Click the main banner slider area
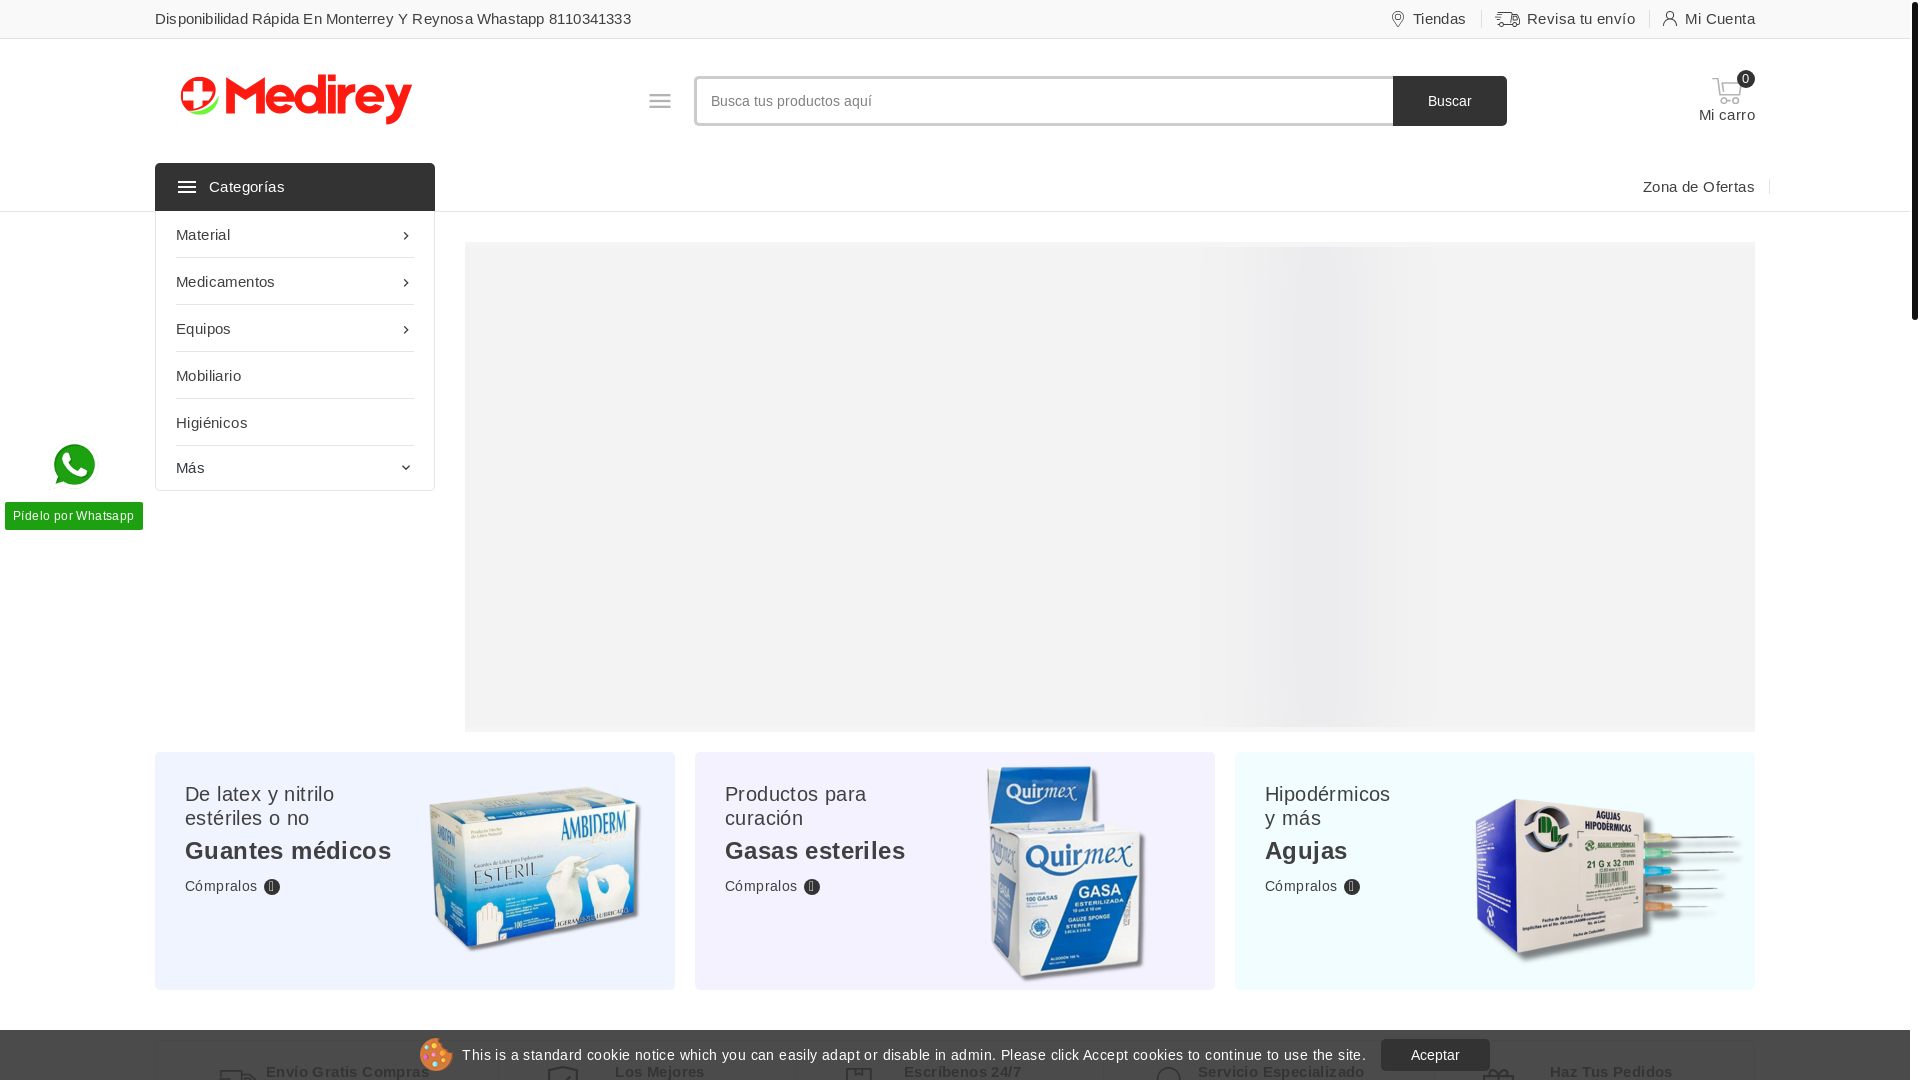 (x=1110, y=487)
